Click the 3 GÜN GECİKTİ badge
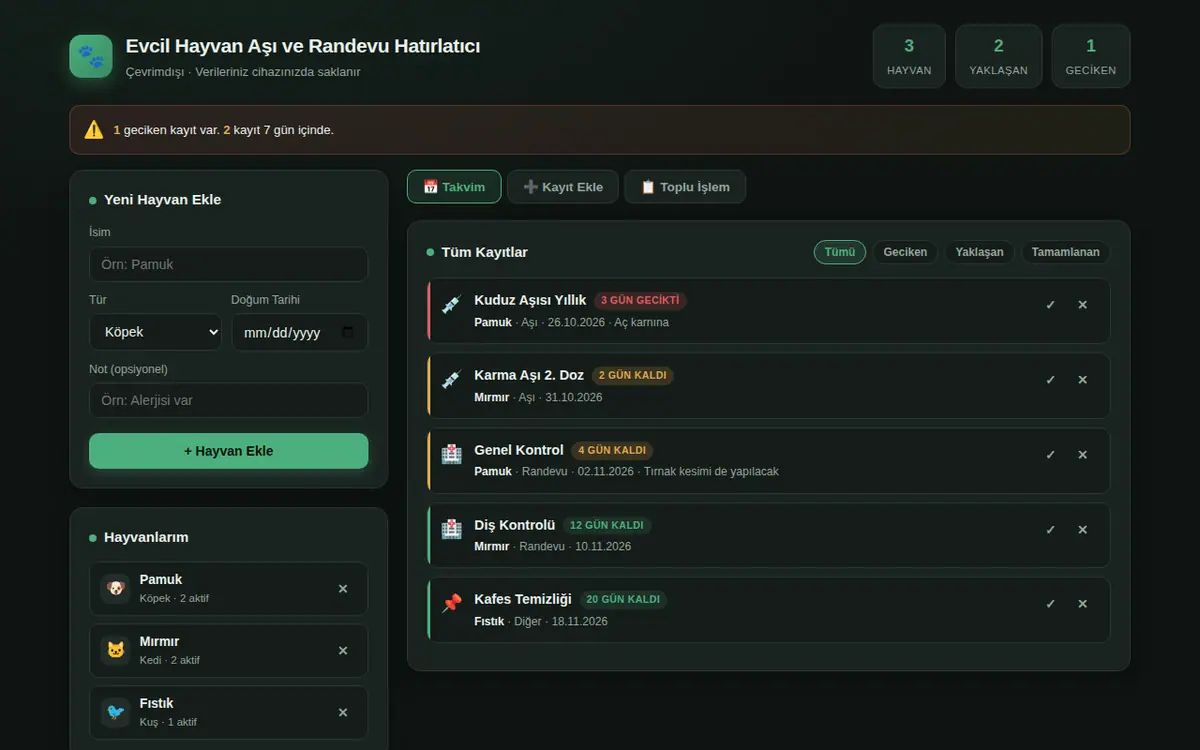Image resolution: width=1200 pixels, height=750 pixels. (x=640, y=300)
